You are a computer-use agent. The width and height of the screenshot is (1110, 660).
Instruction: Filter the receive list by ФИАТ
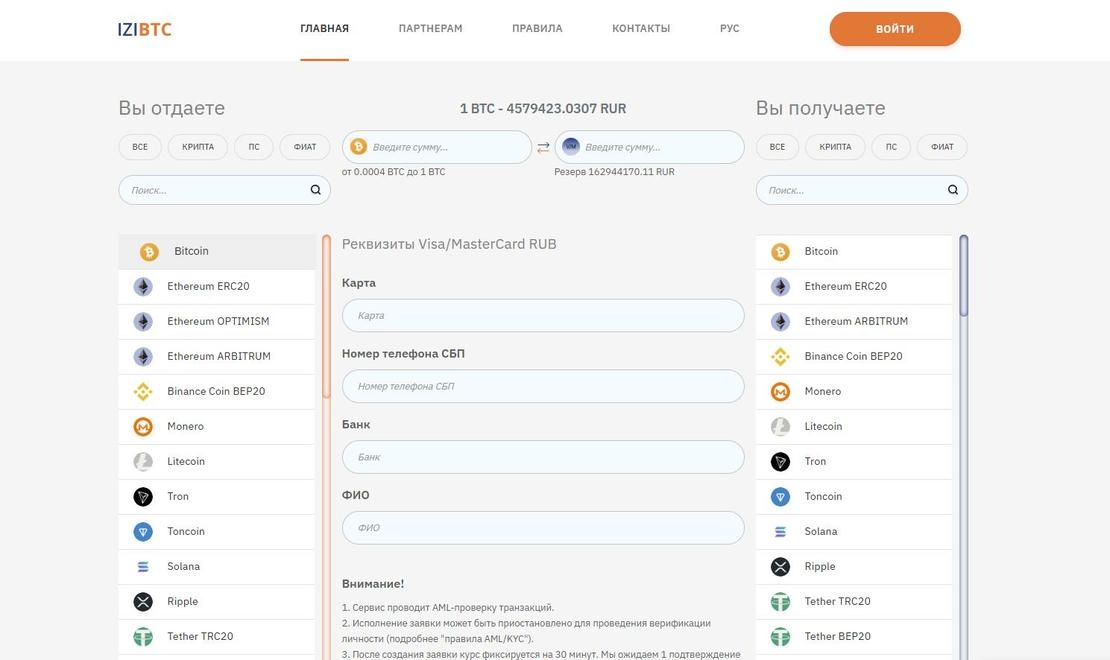click(x=942, y=147)
